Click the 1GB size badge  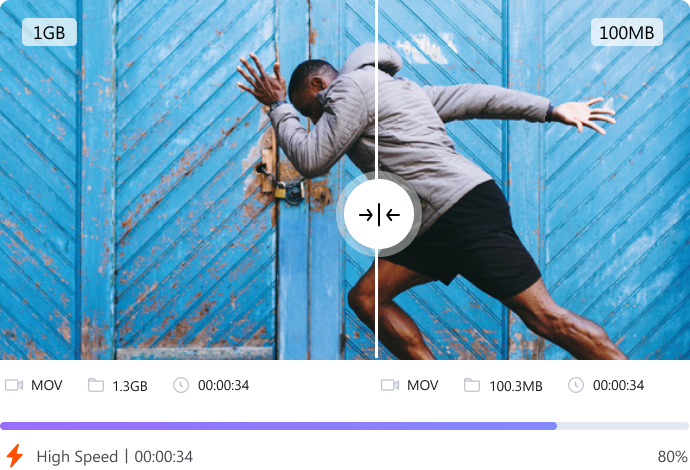[49, 32]
